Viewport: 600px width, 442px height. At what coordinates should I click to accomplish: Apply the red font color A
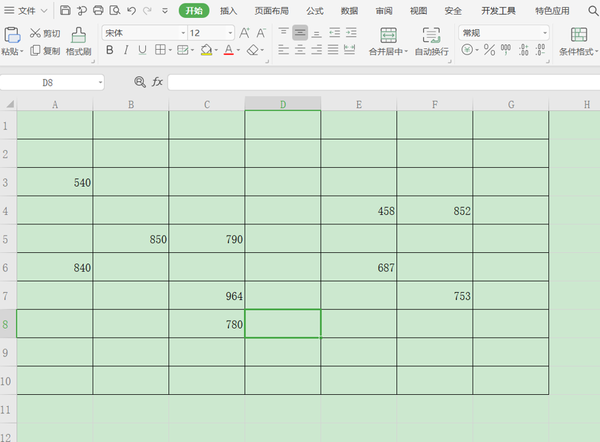tap(229, 50)
